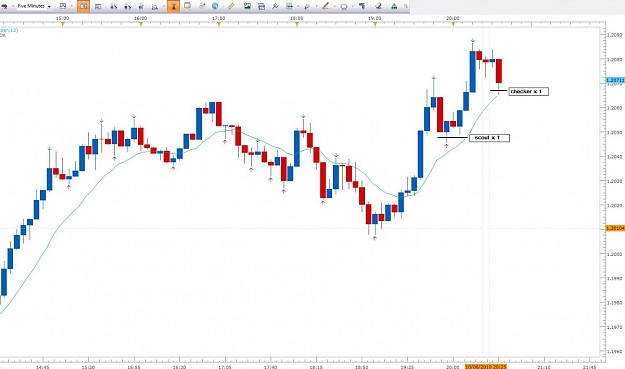Click the 19:25 bottom time axis label

(407, 367)
